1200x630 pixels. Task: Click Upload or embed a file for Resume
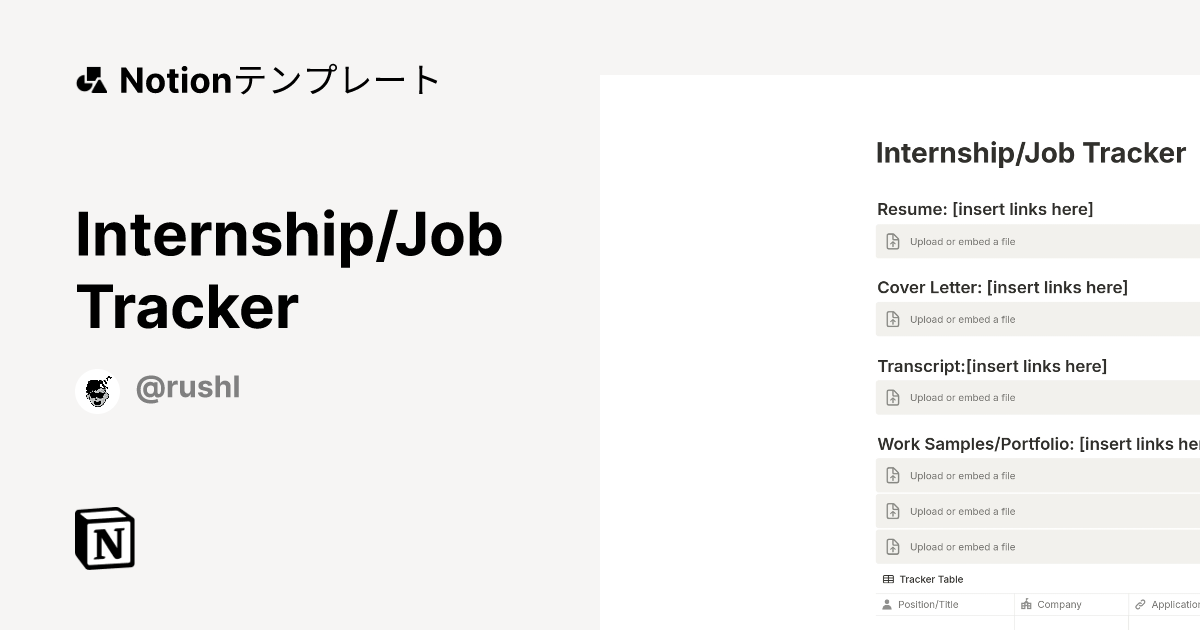(962, 241)
